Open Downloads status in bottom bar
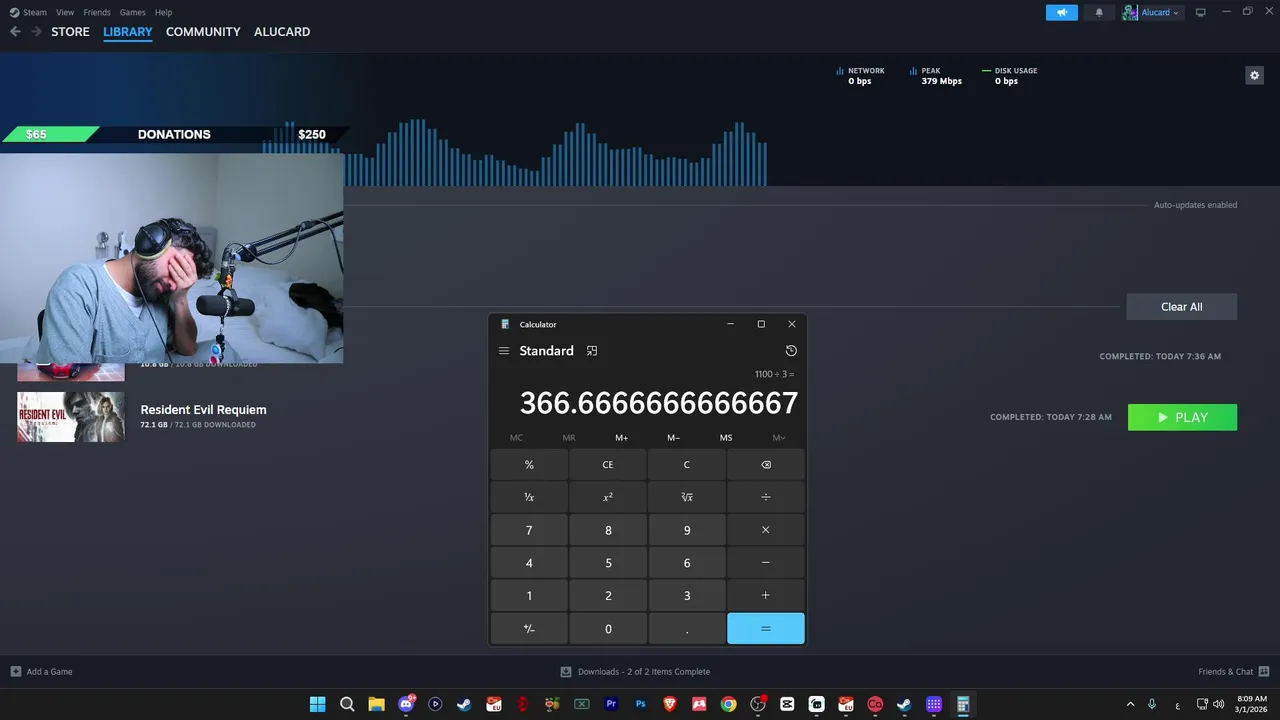The width and height of the screenshot is (1280, 720). pos(635,672)
